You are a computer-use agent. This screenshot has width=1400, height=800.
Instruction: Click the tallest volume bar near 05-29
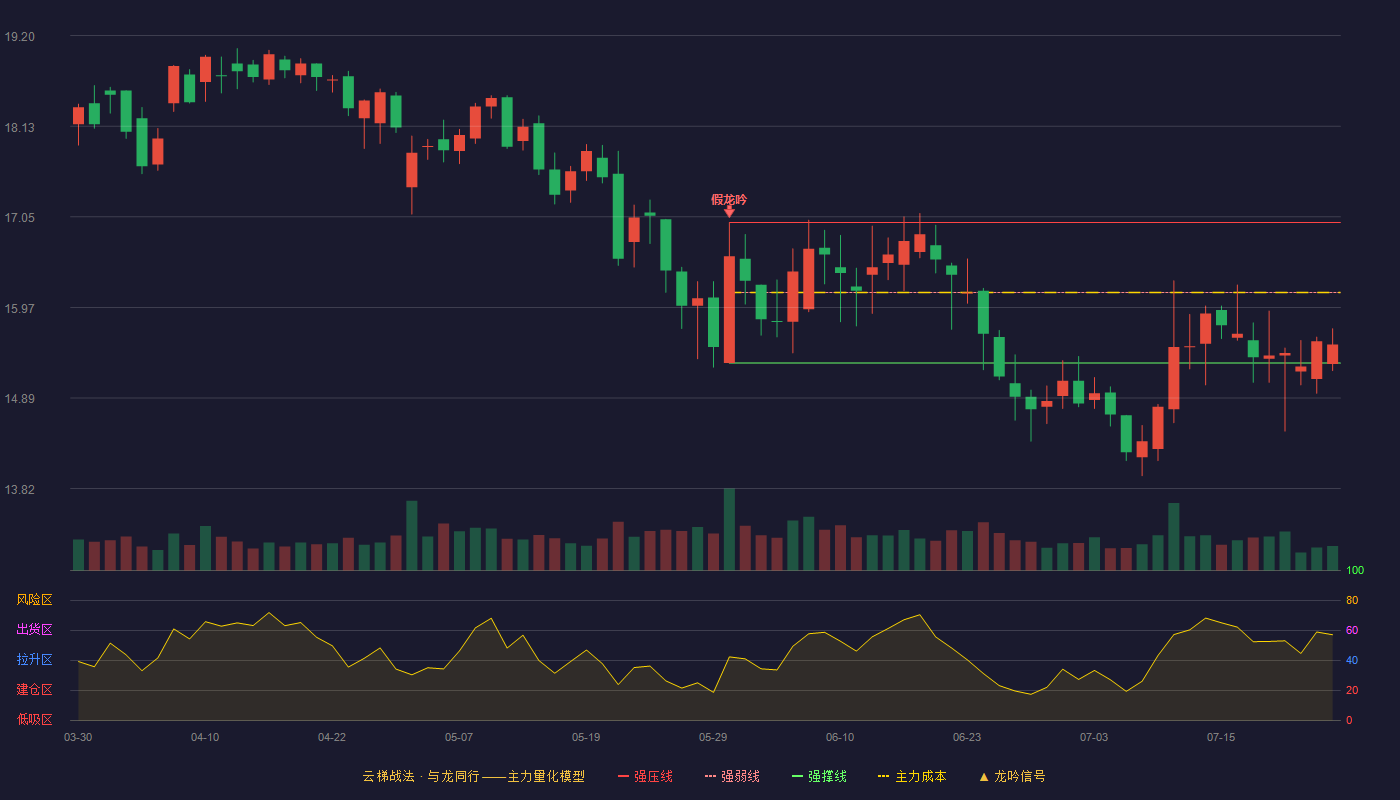(x=729, y=529)
